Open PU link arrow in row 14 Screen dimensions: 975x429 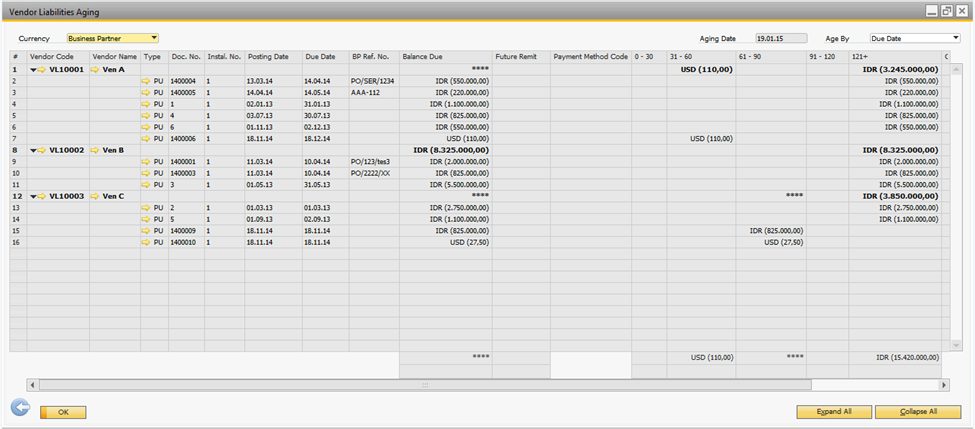point(146,219)
